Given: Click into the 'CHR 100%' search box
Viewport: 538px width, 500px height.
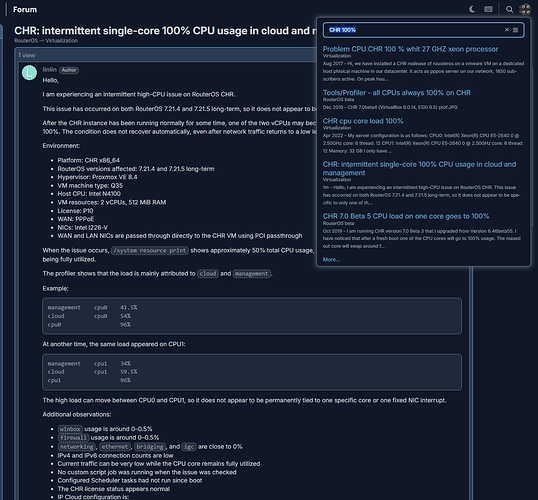Looking at the screenshot, I should (413, 30).
